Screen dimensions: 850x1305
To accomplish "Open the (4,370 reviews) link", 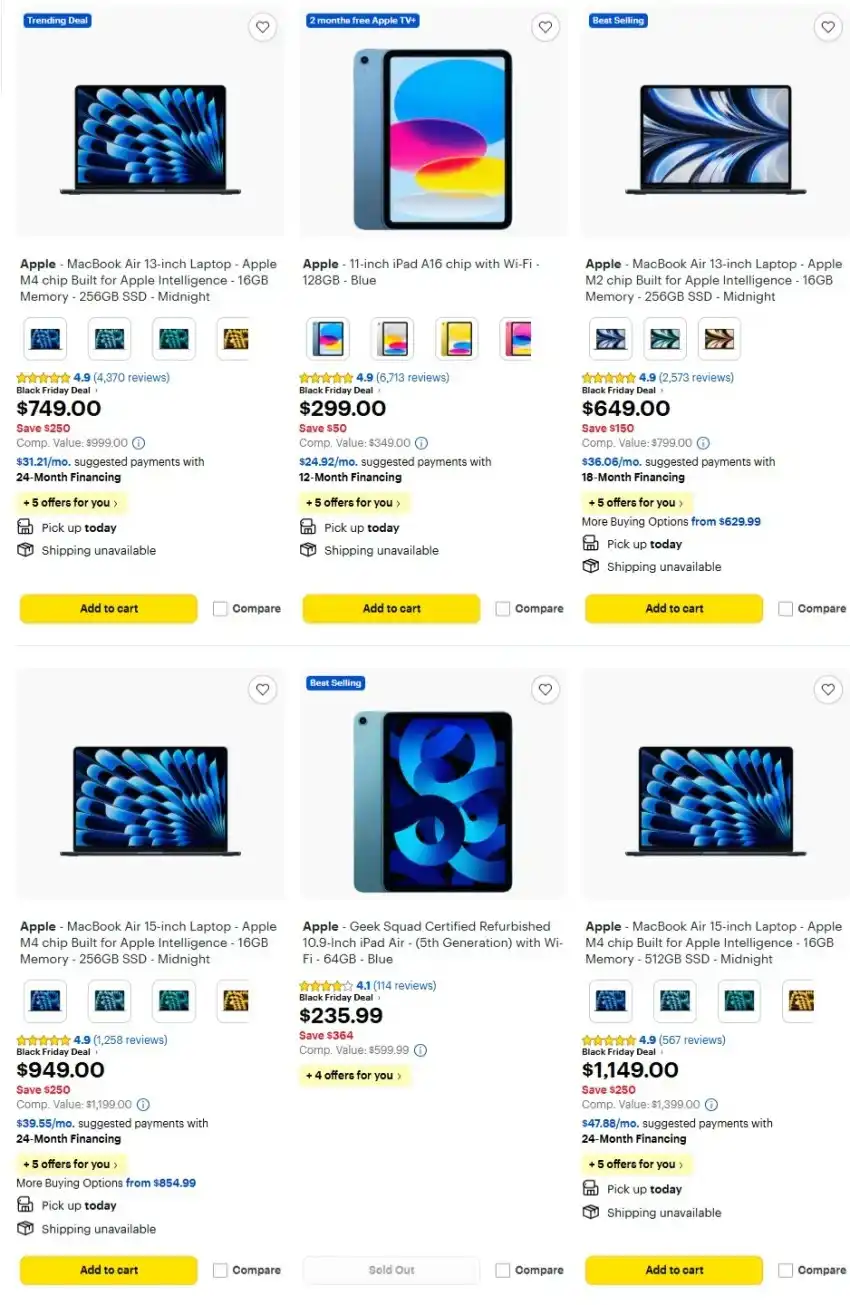I will [132, 378].
